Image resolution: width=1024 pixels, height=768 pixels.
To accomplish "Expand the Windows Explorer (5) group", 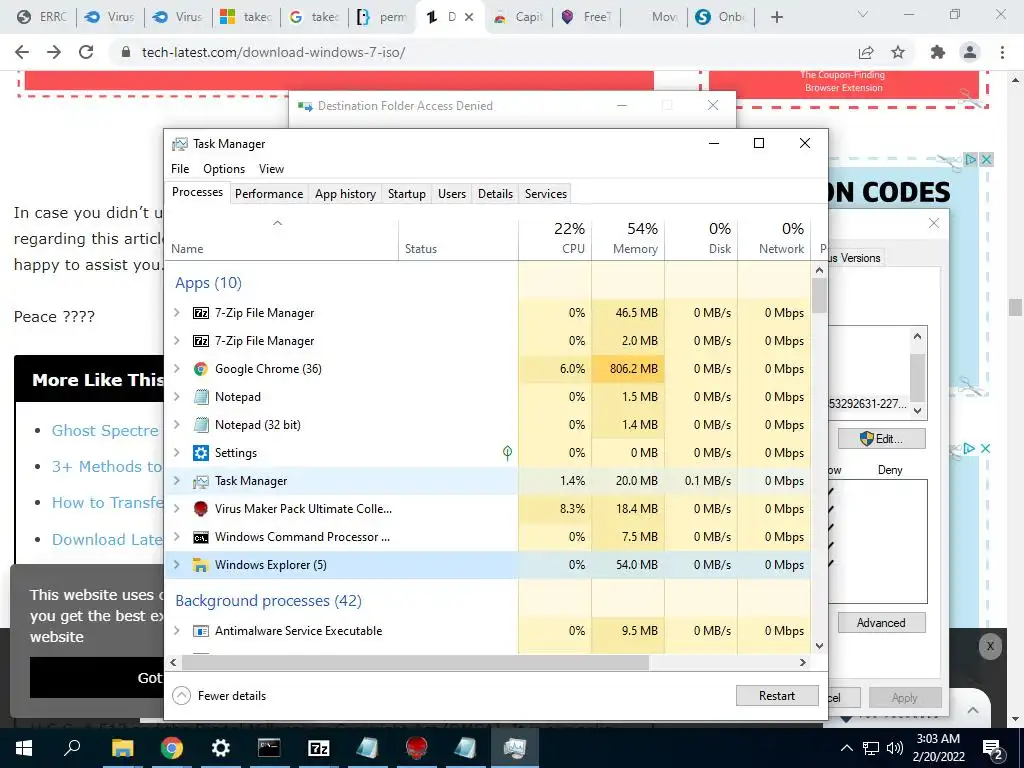I will coord(176,565).
